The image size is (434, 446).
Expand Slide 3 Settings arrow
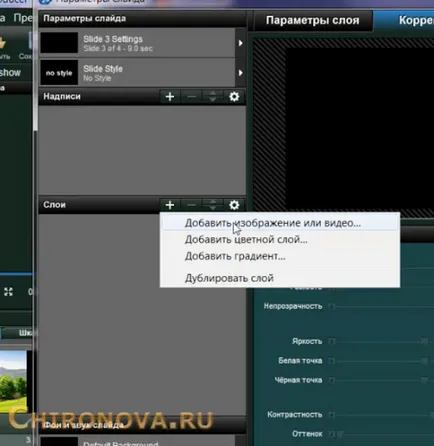[x=240, y=43]
